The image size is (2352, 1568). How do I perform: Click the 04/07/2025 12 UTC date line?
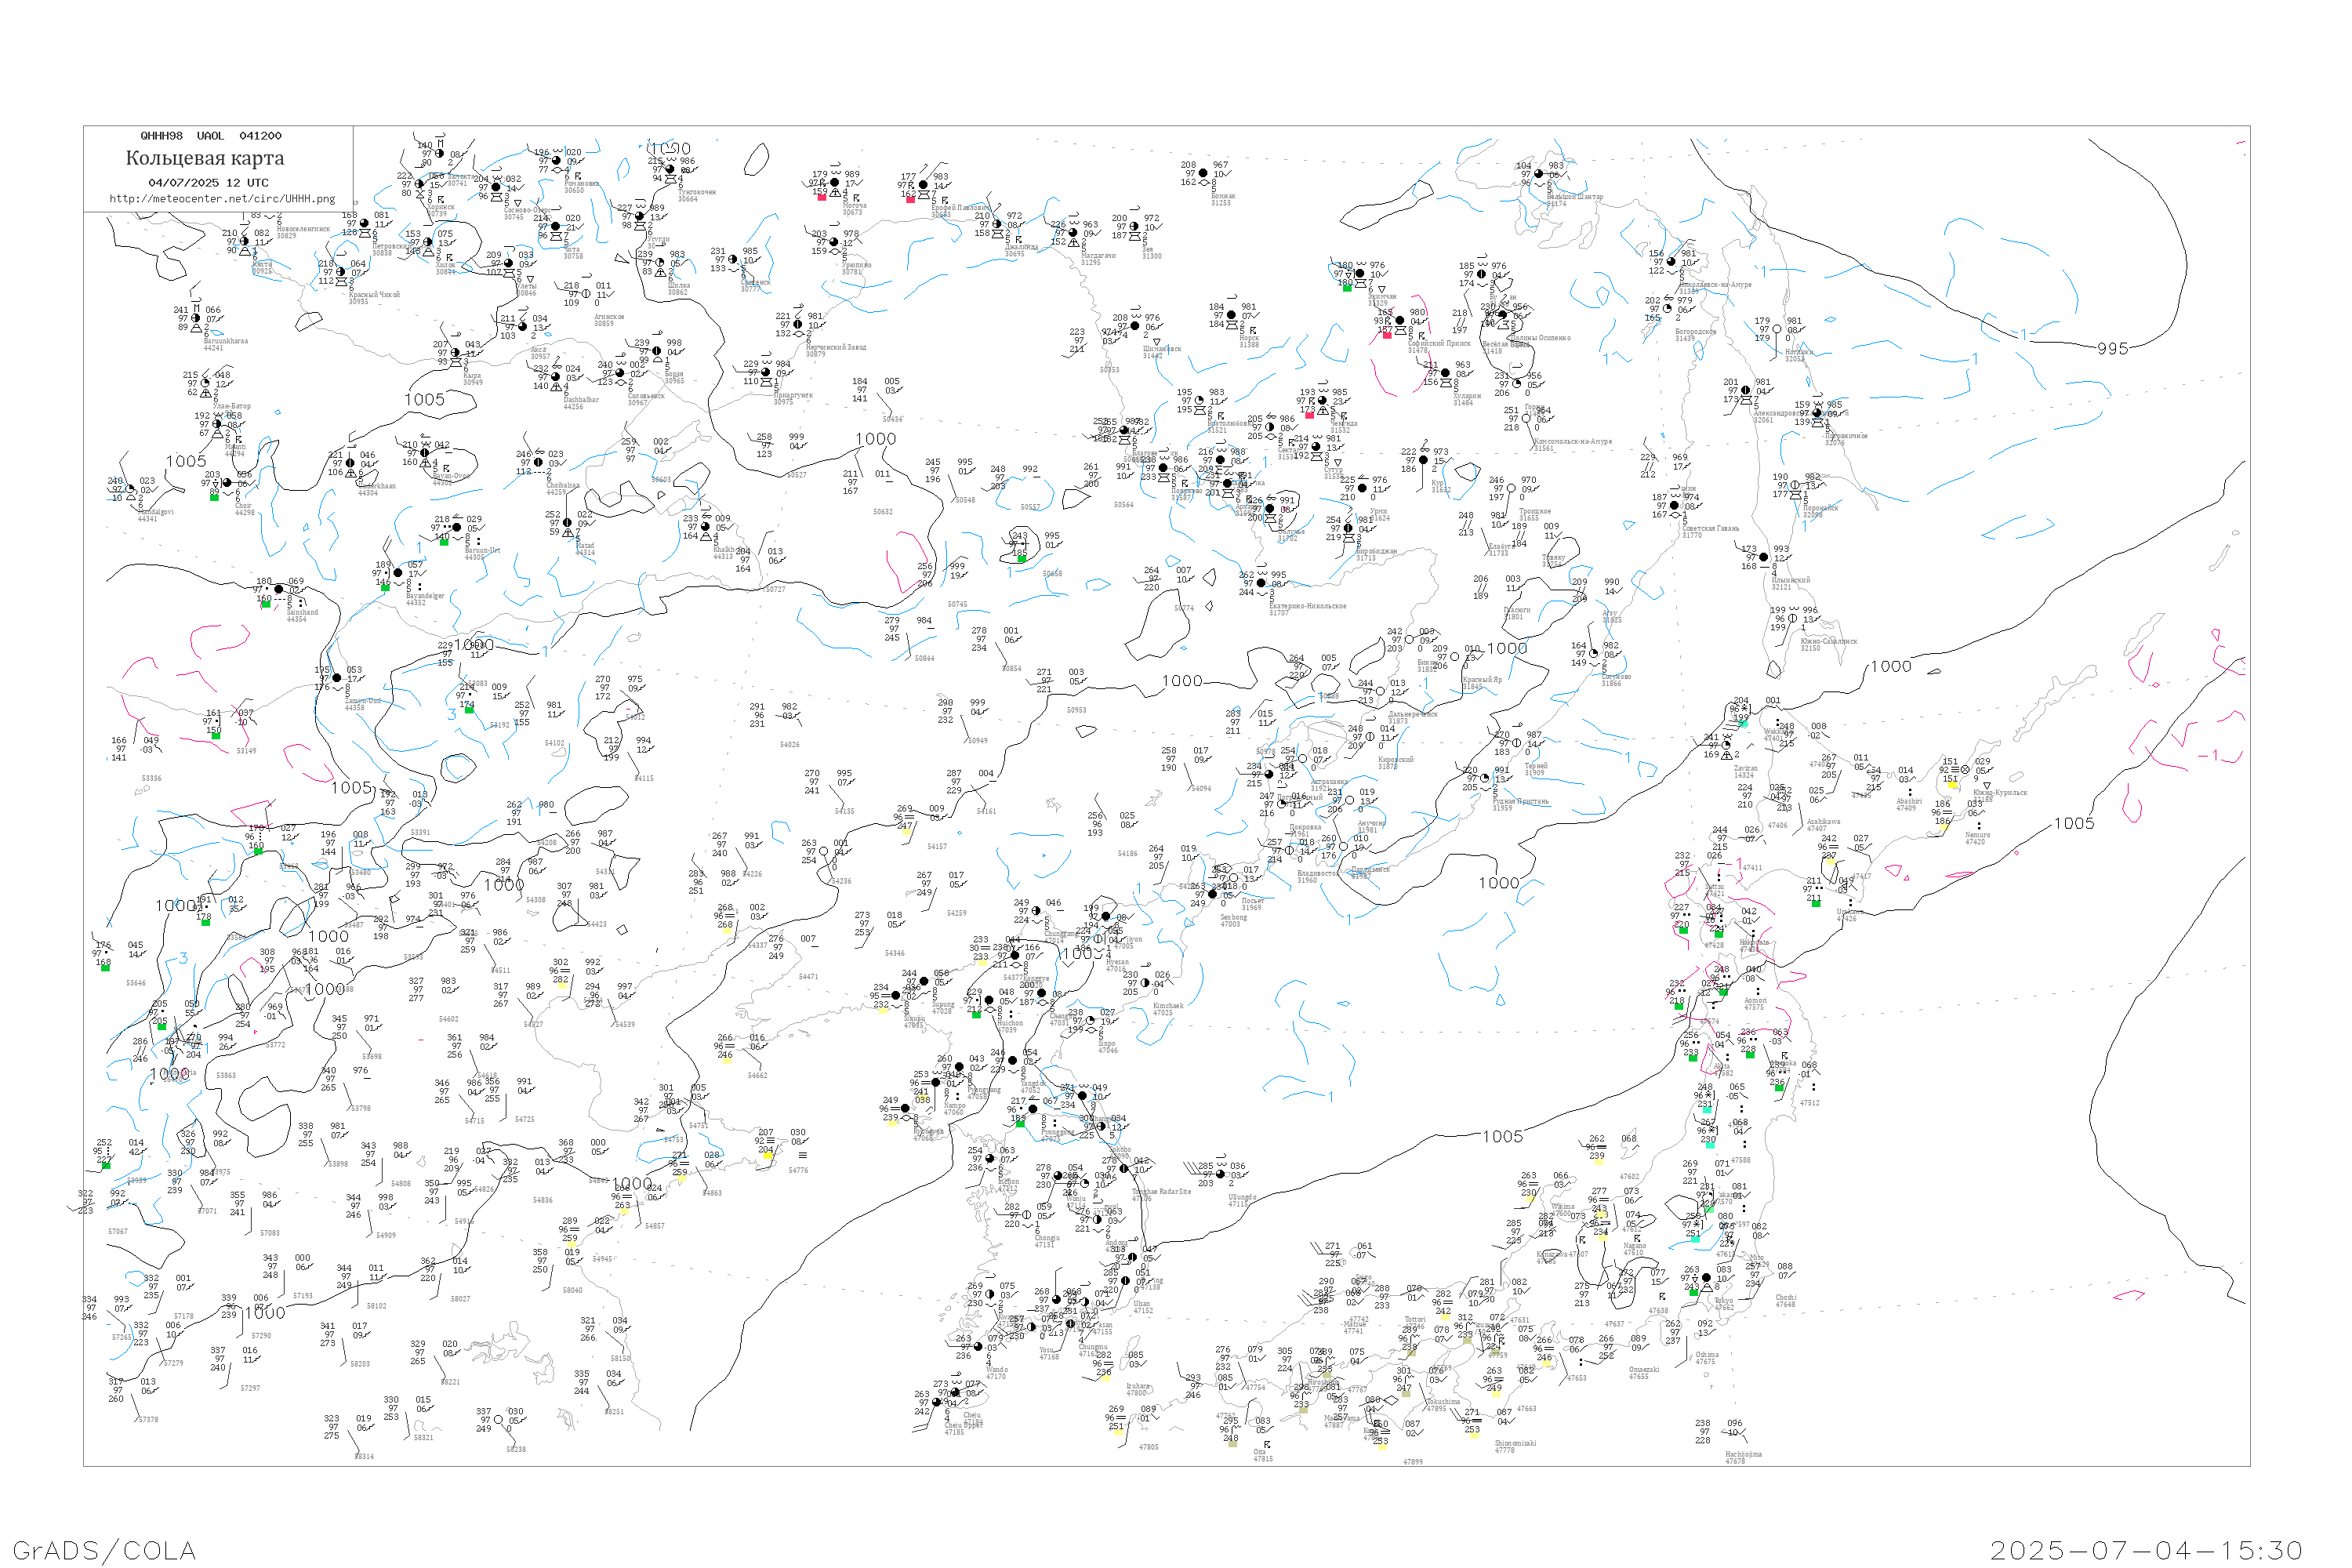(208, 183)
